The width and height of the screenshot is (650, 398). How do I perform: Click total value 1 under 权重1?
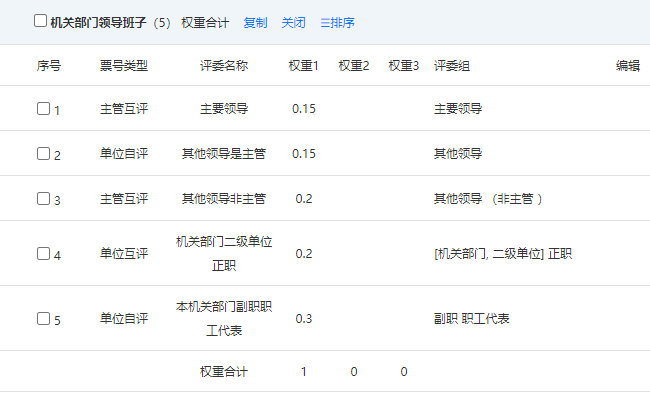coord(304,371)
